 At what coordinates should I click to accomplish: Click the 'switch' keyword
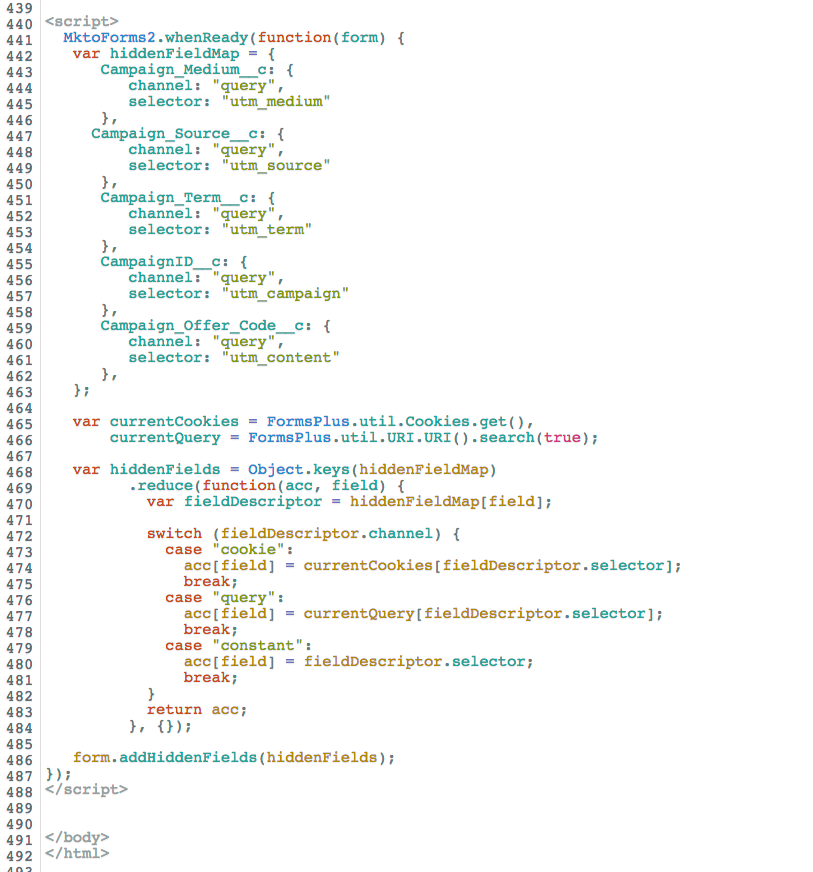(x=174, y=534)
